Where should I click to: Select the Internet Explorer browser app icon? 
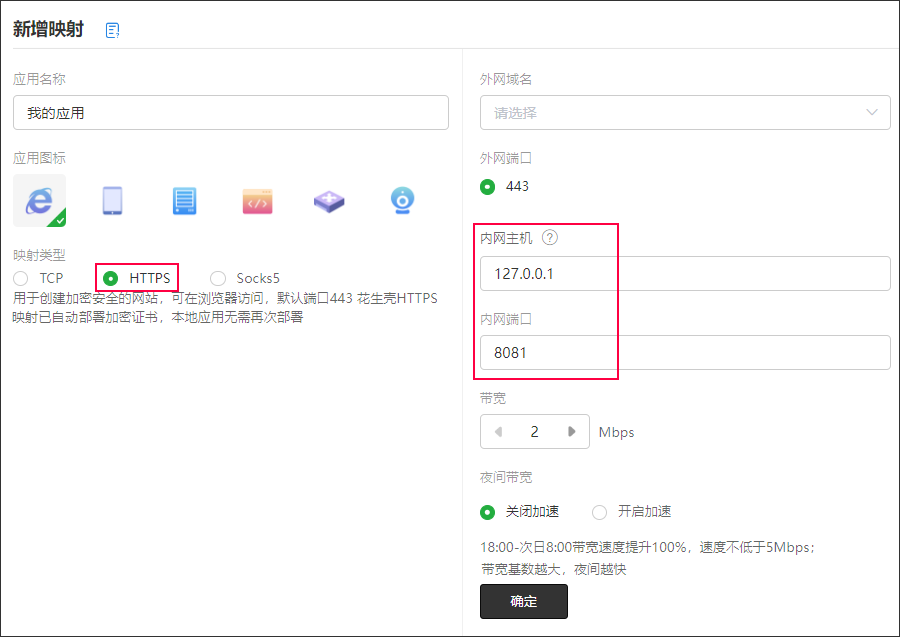tap(40, 200)
